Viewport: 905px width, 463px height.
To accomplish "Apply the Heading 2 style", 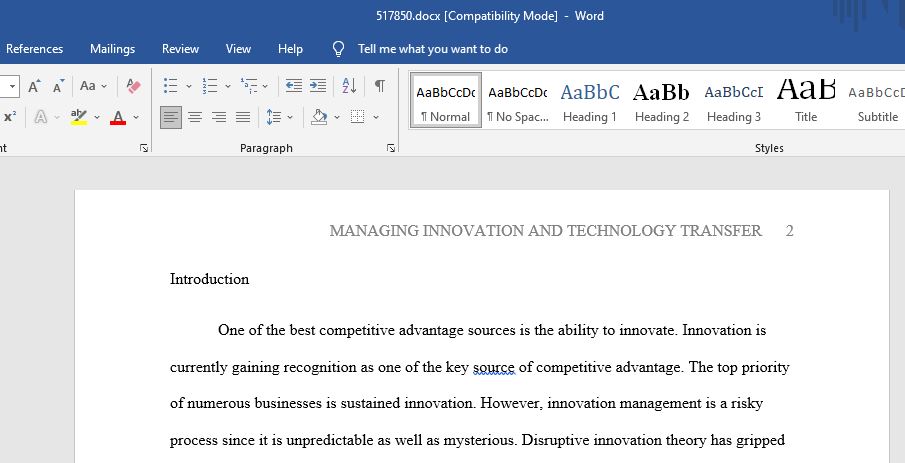I will coord(661,99).
